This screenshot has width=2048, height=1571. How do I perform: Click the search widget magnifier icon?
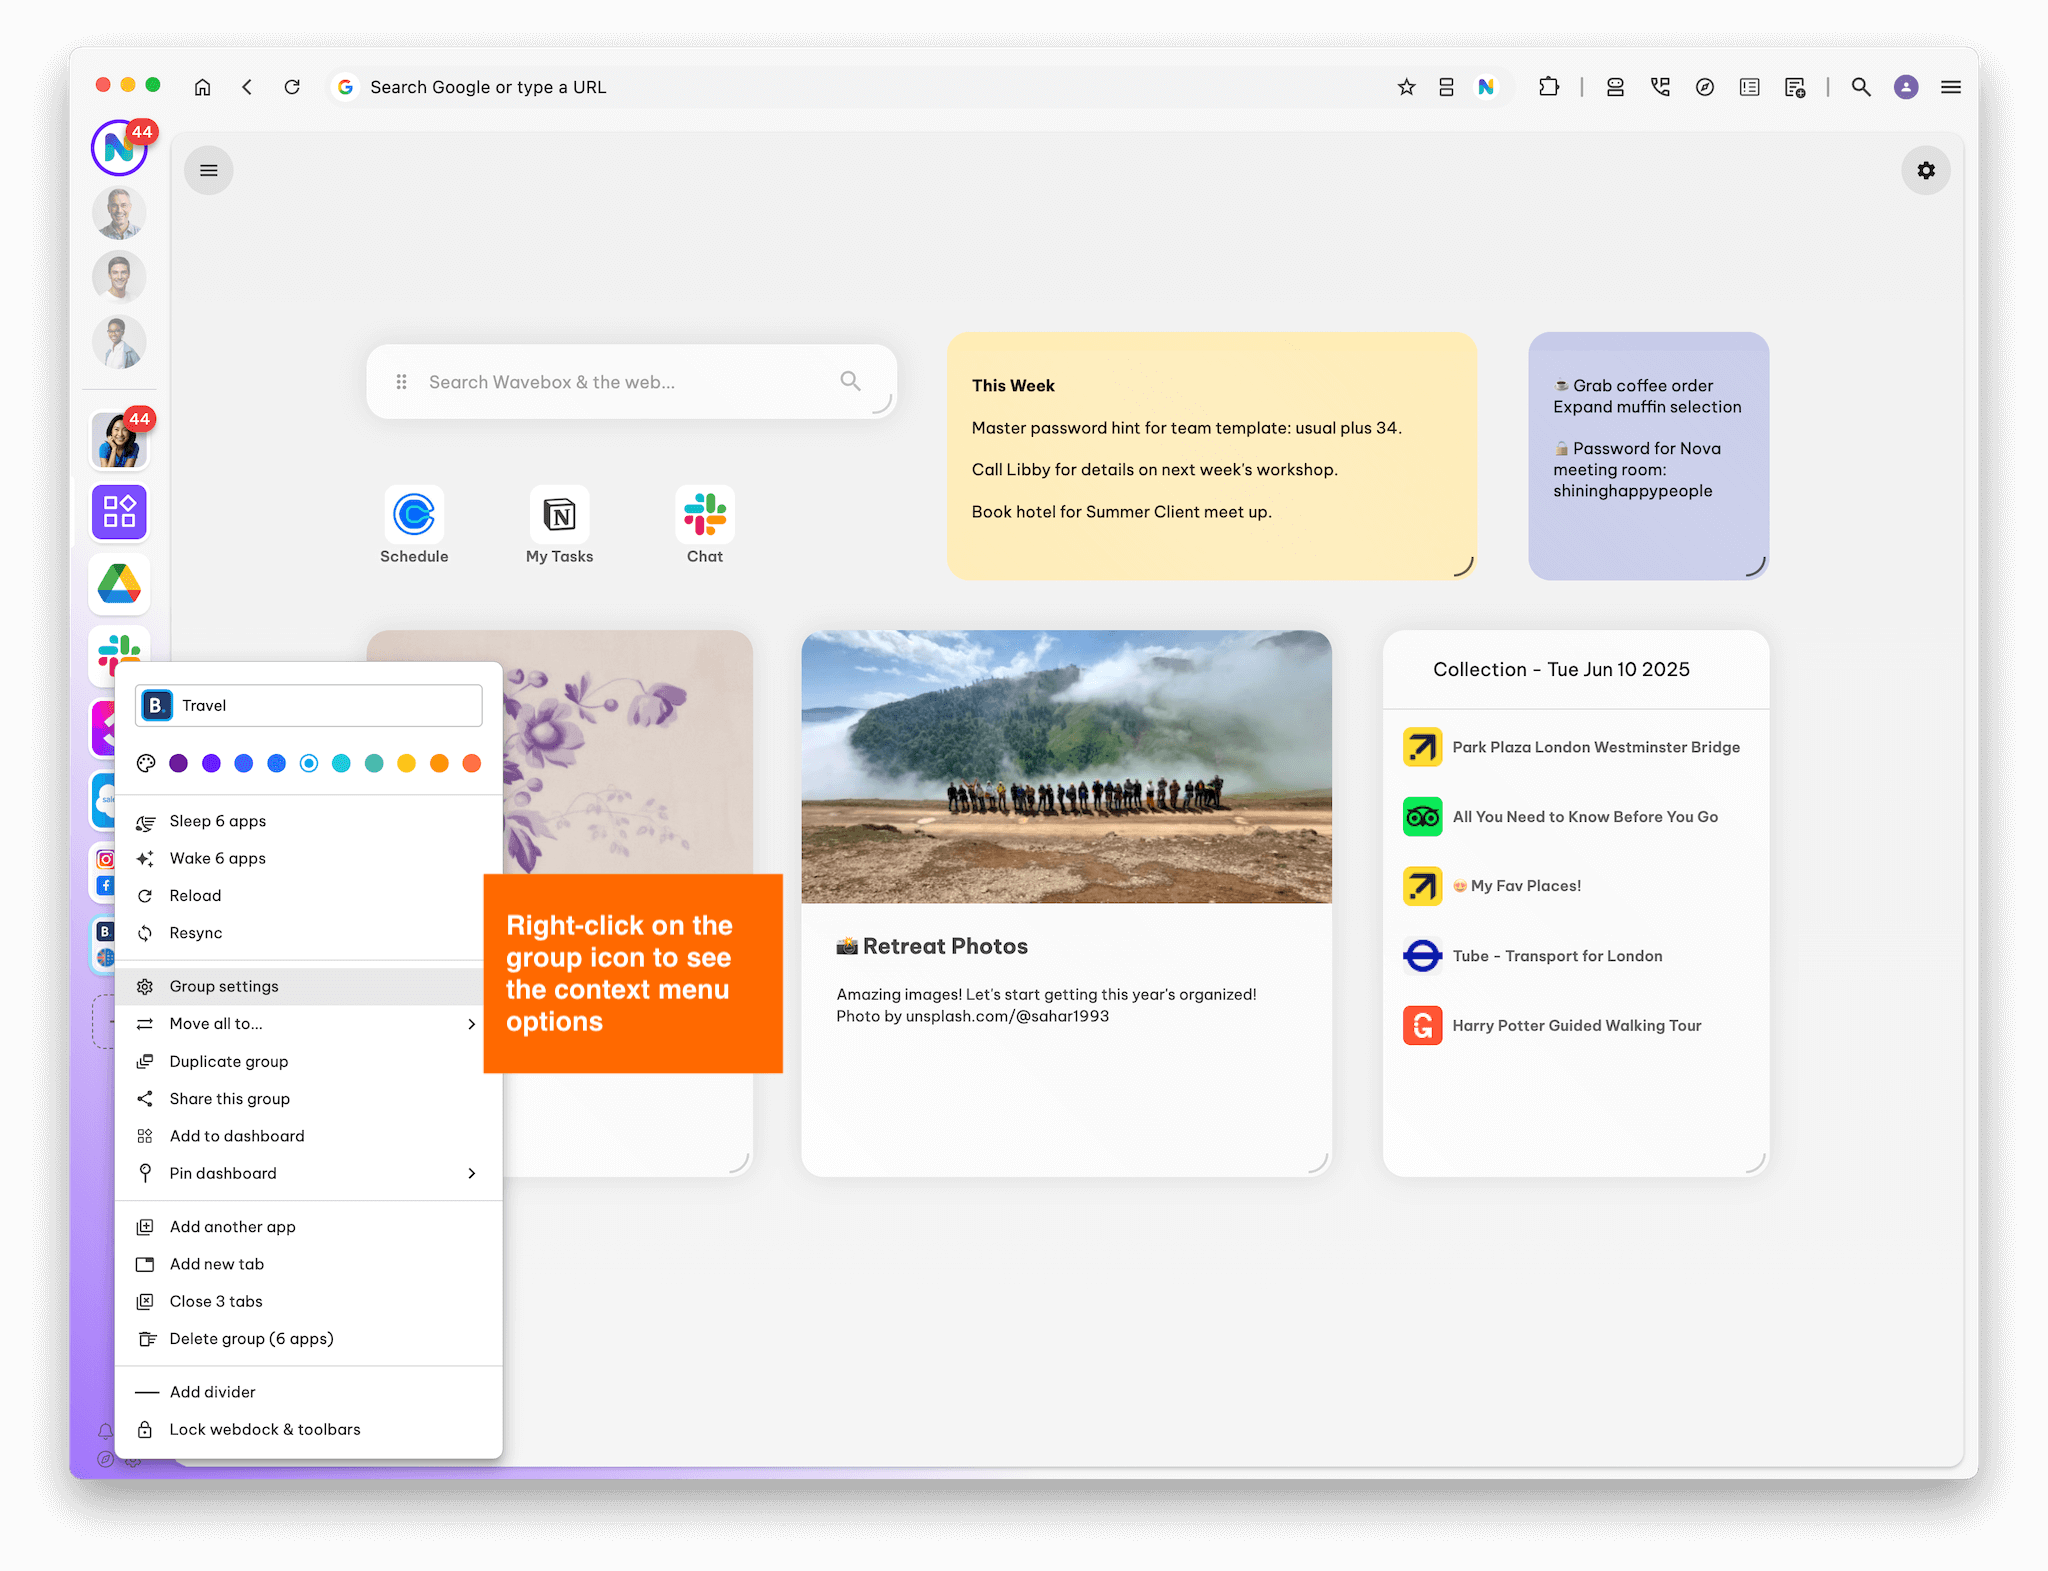pos(850,381)
